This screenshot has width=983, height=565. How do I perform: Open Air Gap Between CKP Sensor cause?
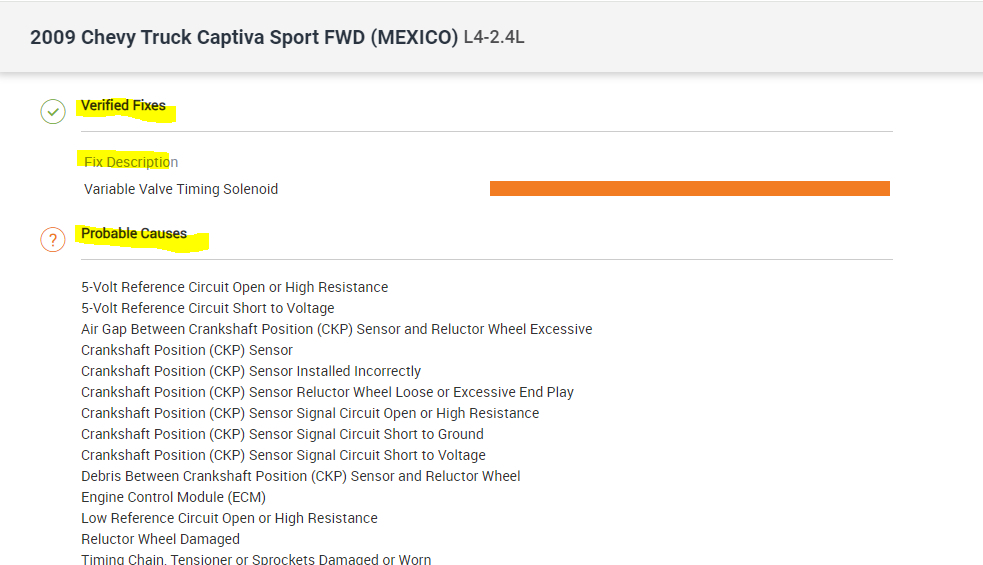[336, 329]
